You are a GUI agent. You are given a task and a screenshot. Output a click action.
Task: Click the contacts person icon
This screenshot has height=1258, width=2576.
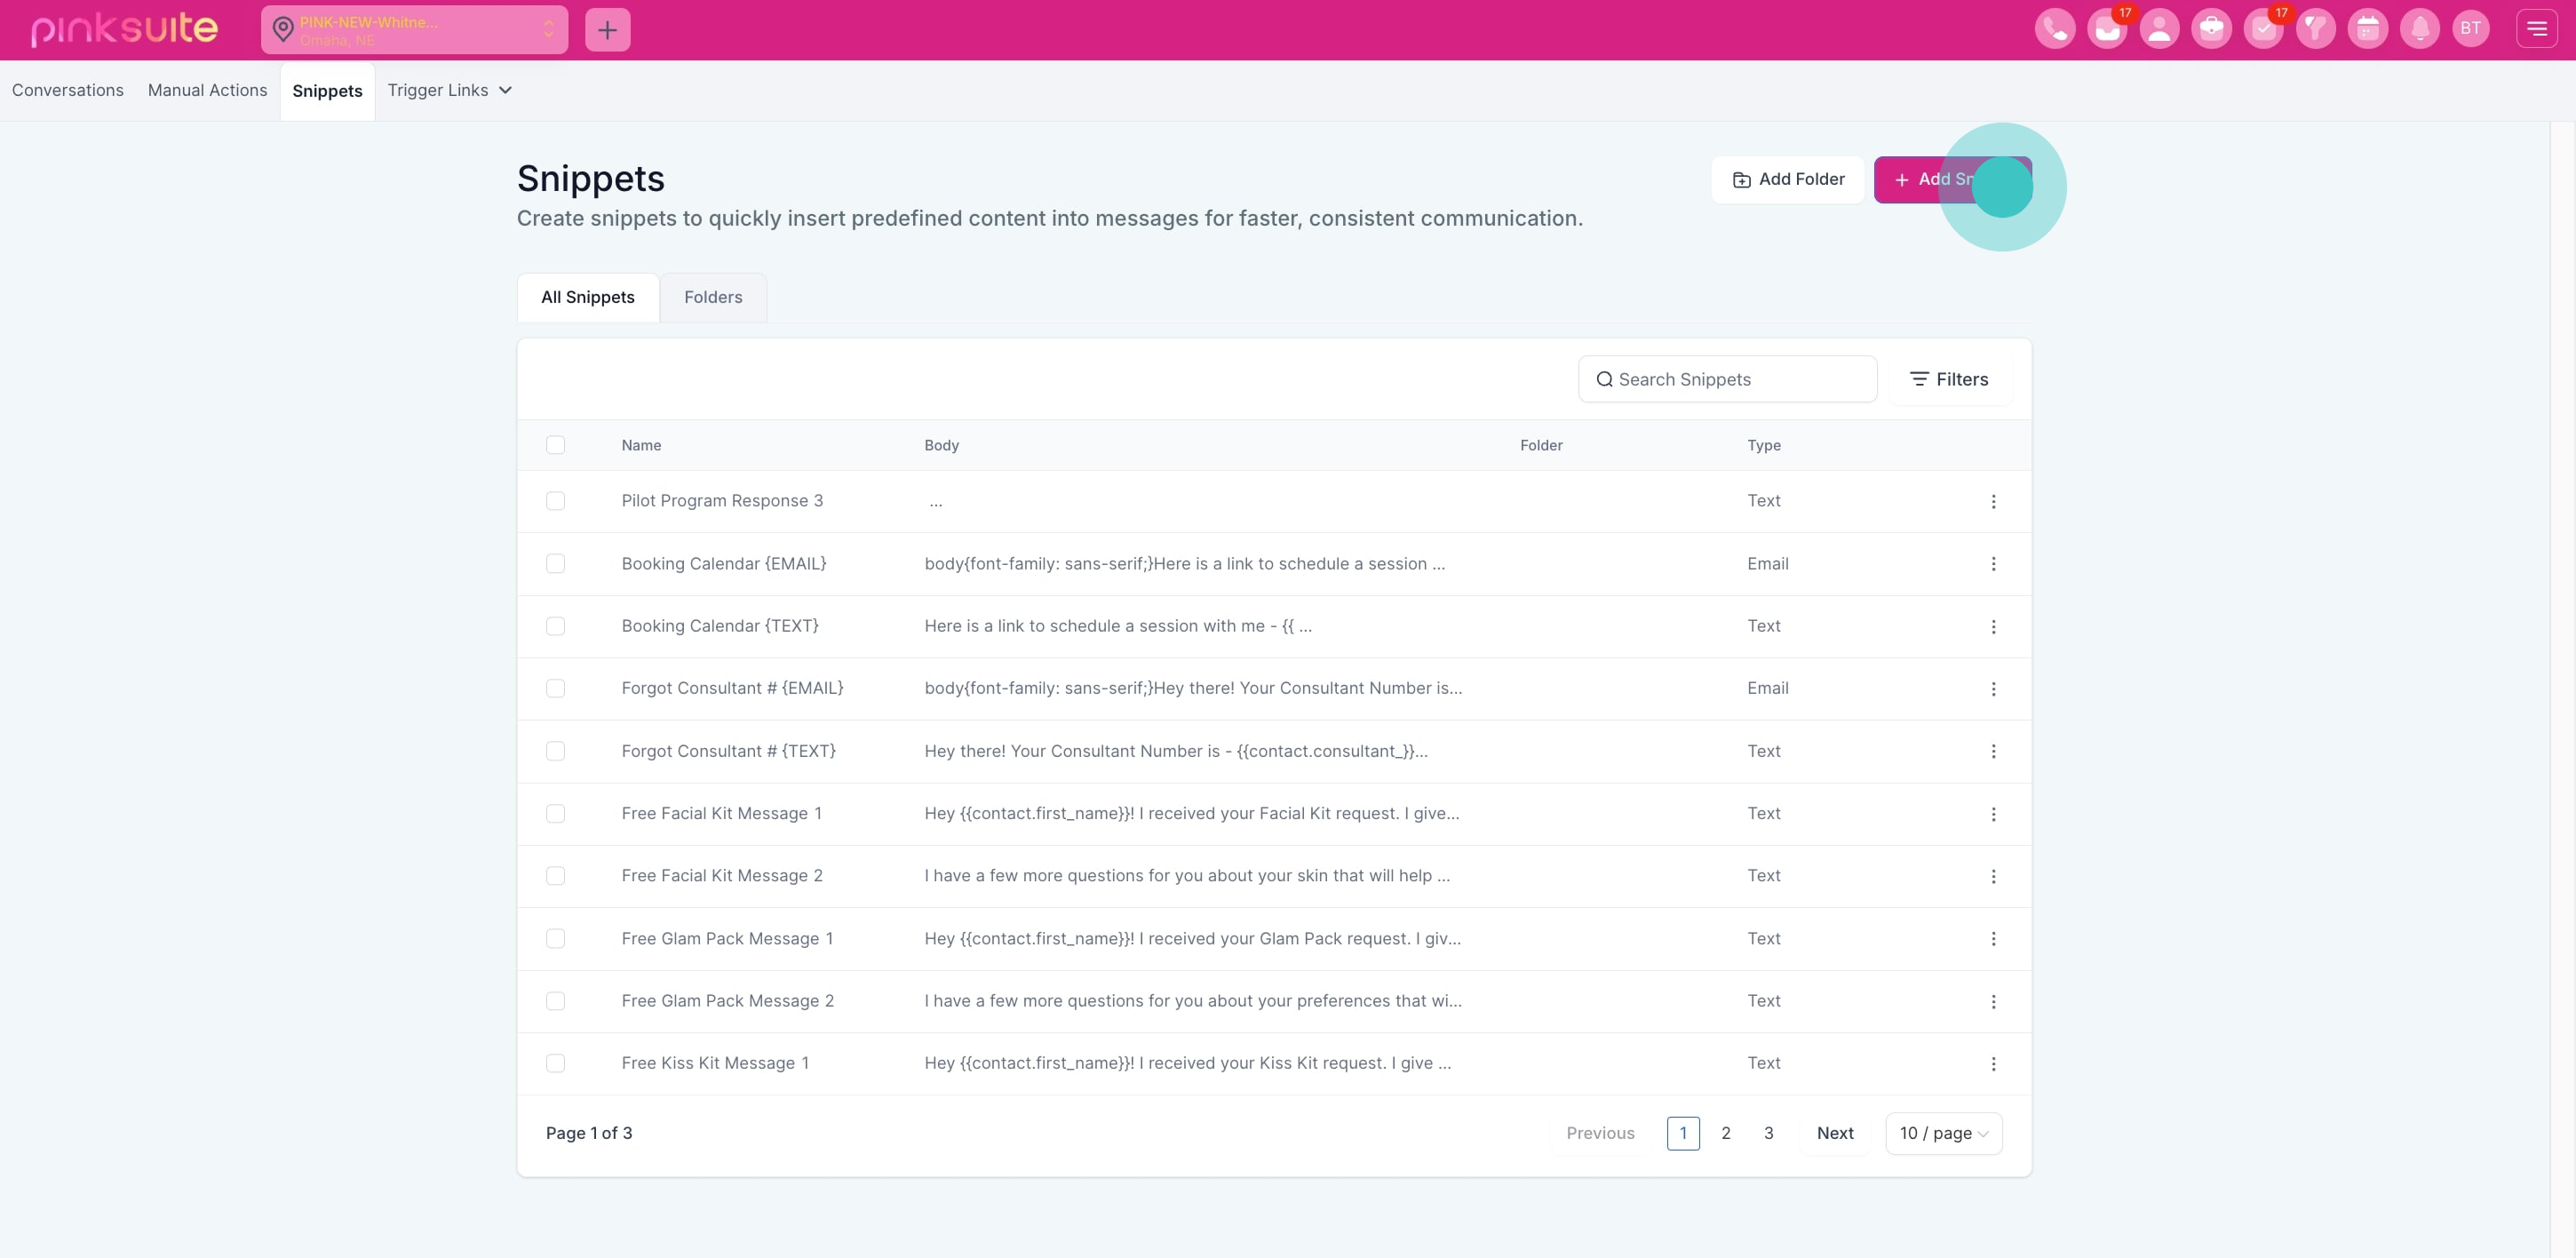[x=2159, y=29]
